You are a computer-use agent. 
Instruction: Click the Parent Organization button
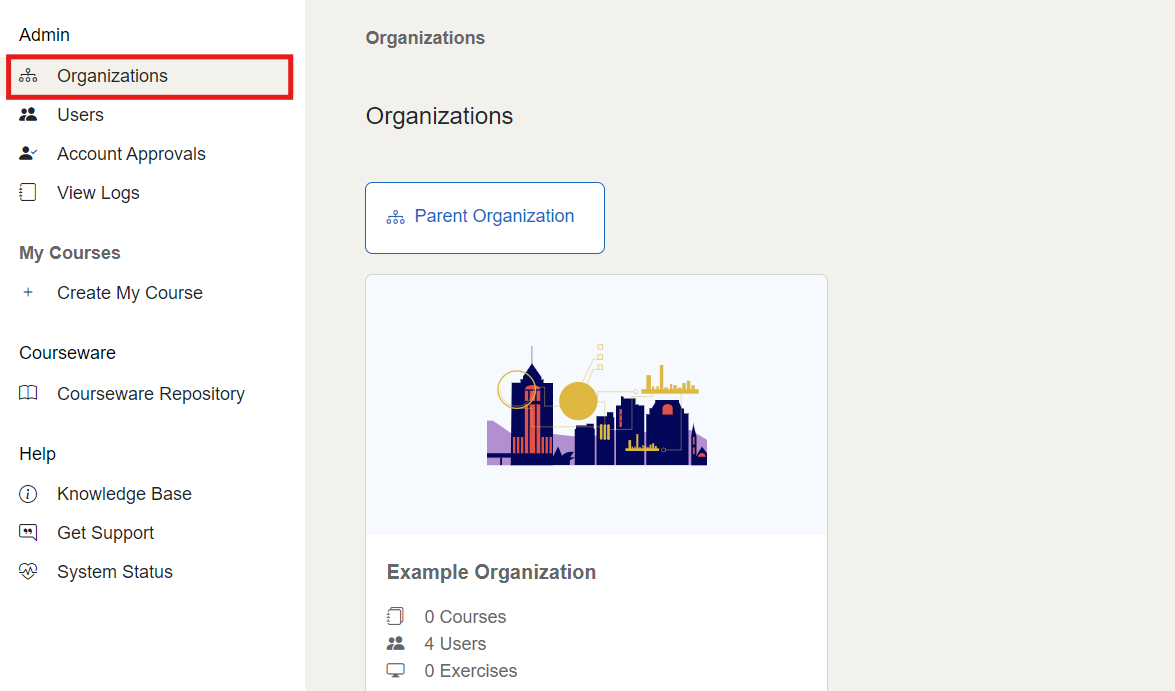pyautogui.click(x=485, y=218)
